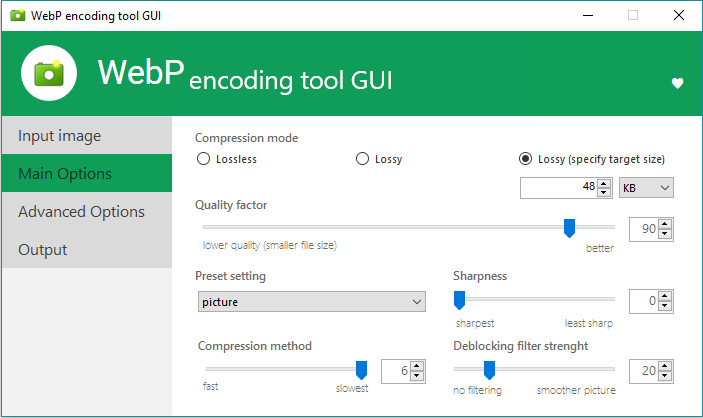The image size is (703, 418).
Task: Click the camera logo in the header
Action: coord(49,72)
